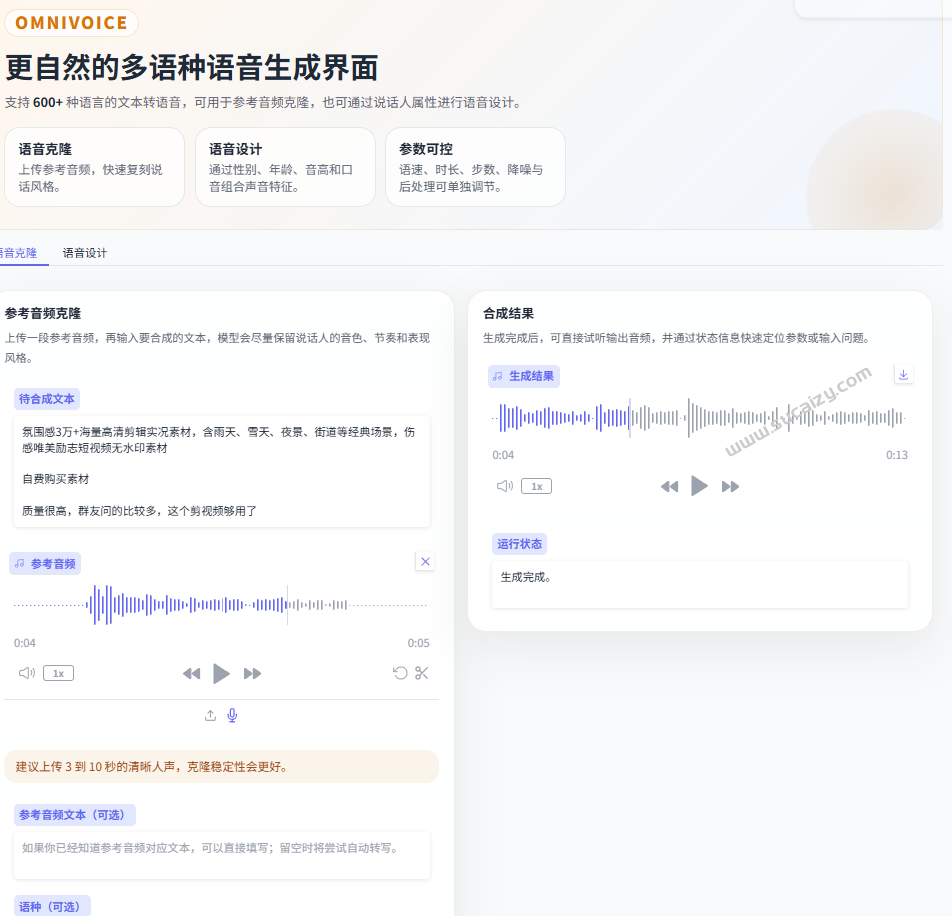Click the 语音克隆 feature card
Viewport: 952px width, 916px height.
coord(94,167)
